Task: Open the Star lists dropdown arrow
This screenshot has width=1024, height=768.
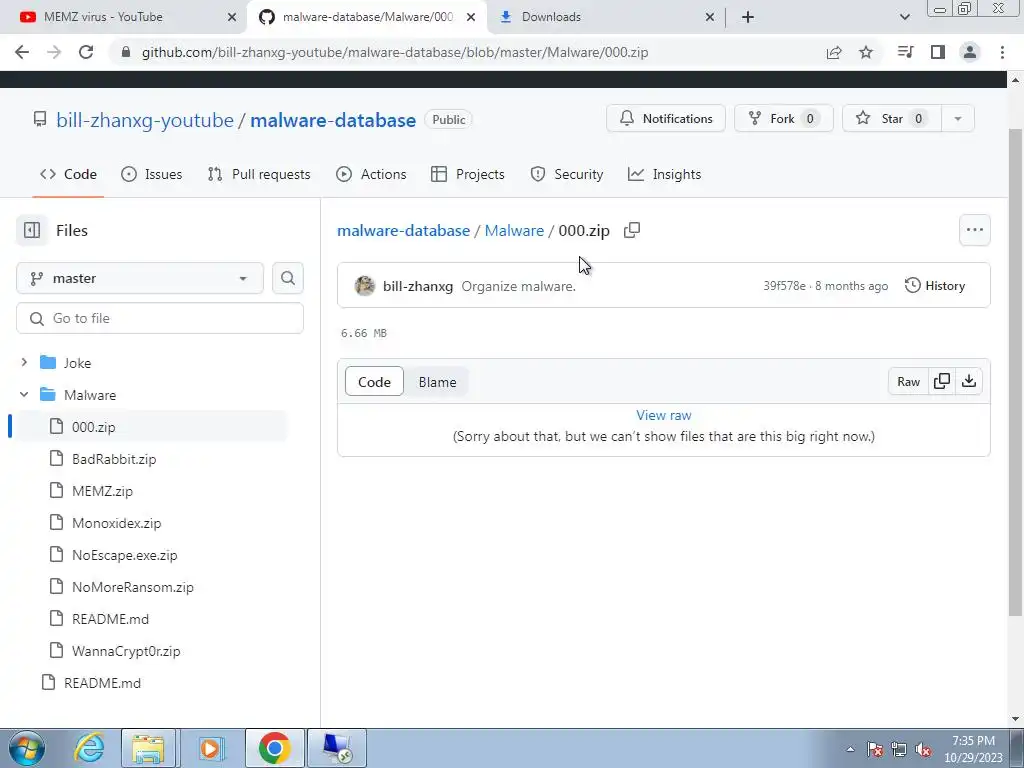Action: click(x=958, y=118)
